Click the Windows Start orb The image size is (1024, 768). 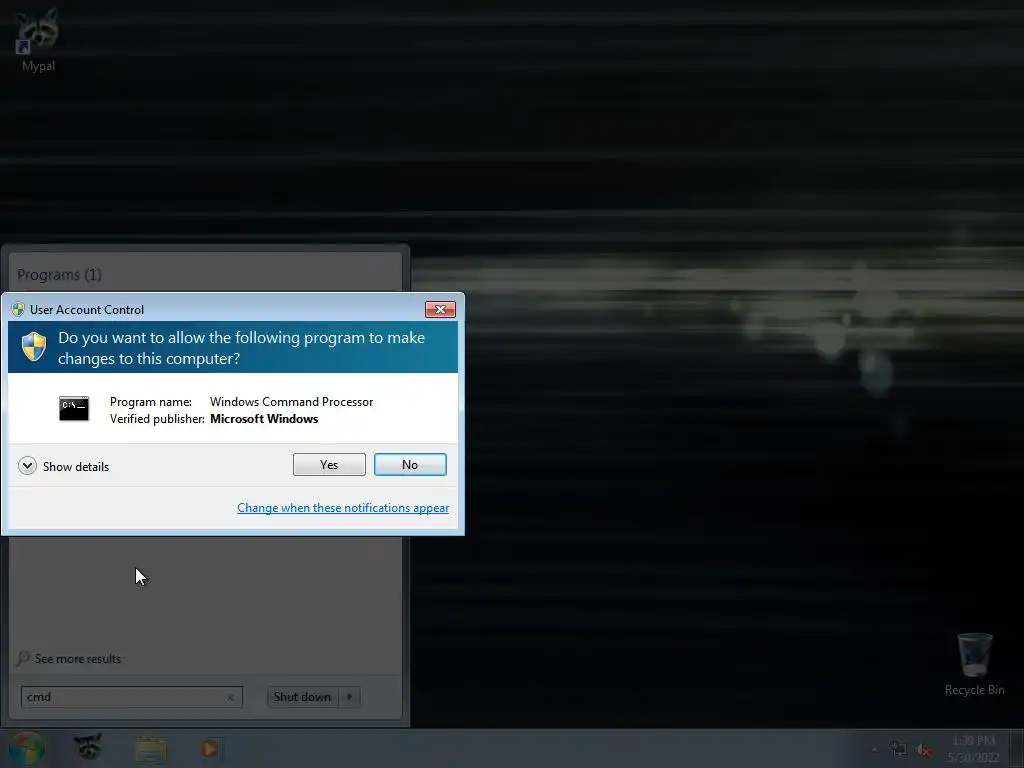pyautogui.click(x=26, y=748)
